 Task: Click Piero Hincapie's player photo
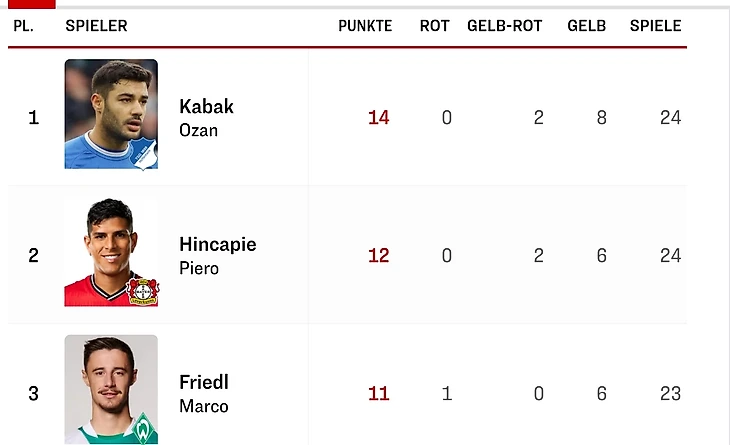click(111, 250)
